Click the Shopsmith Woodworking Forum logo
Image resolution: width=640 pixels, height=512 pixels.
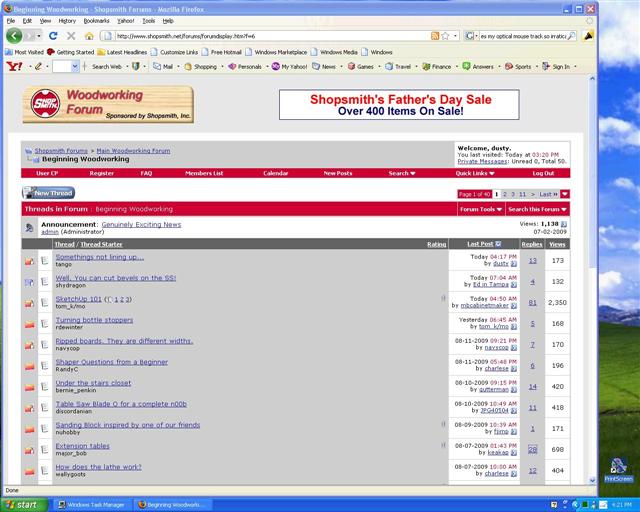(108, 105)
